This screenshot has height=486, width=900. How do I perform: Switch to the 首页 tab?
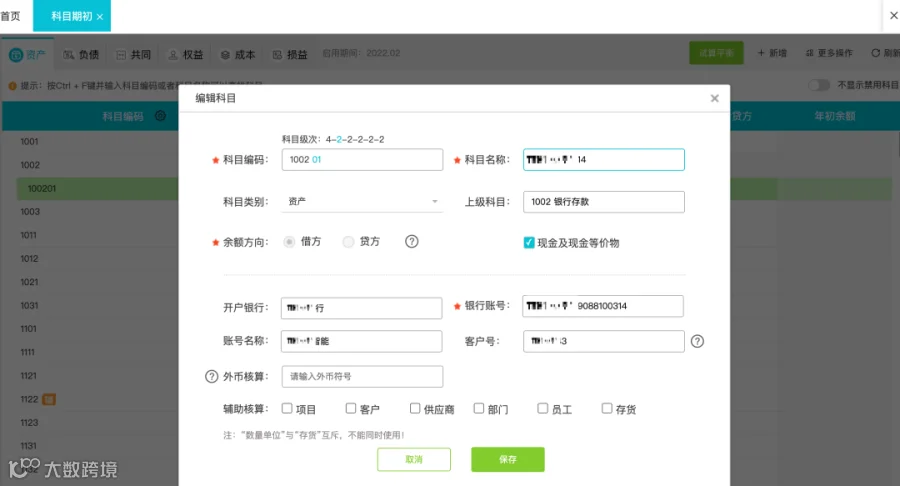(x=10, y=16)
